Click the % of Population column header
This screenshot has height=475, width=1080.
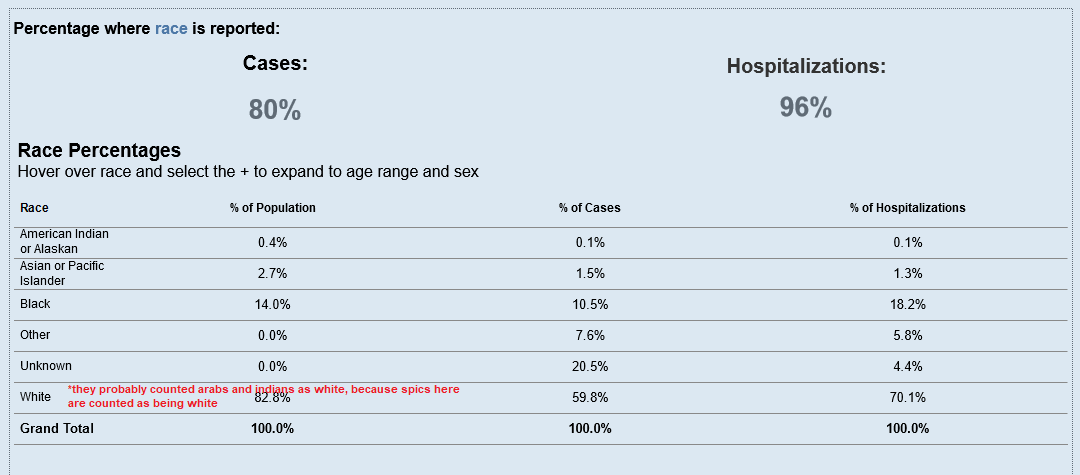click(x=273, y=208)
